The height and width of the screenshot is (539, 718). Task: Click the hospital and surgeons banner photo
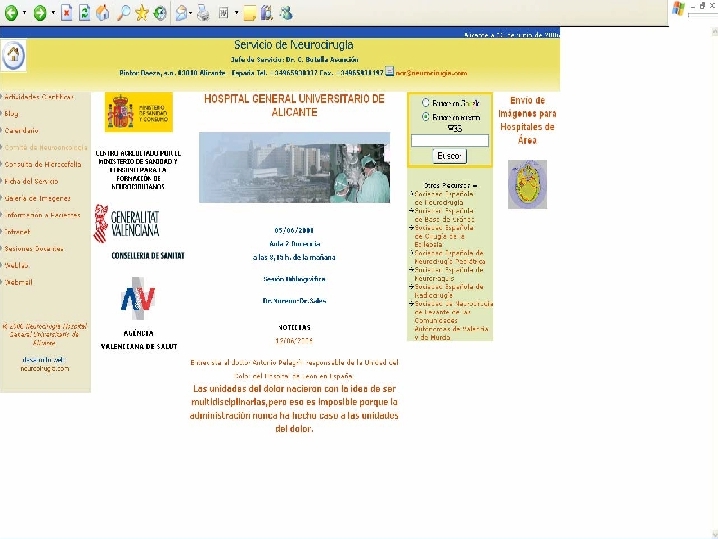point(294,167)
